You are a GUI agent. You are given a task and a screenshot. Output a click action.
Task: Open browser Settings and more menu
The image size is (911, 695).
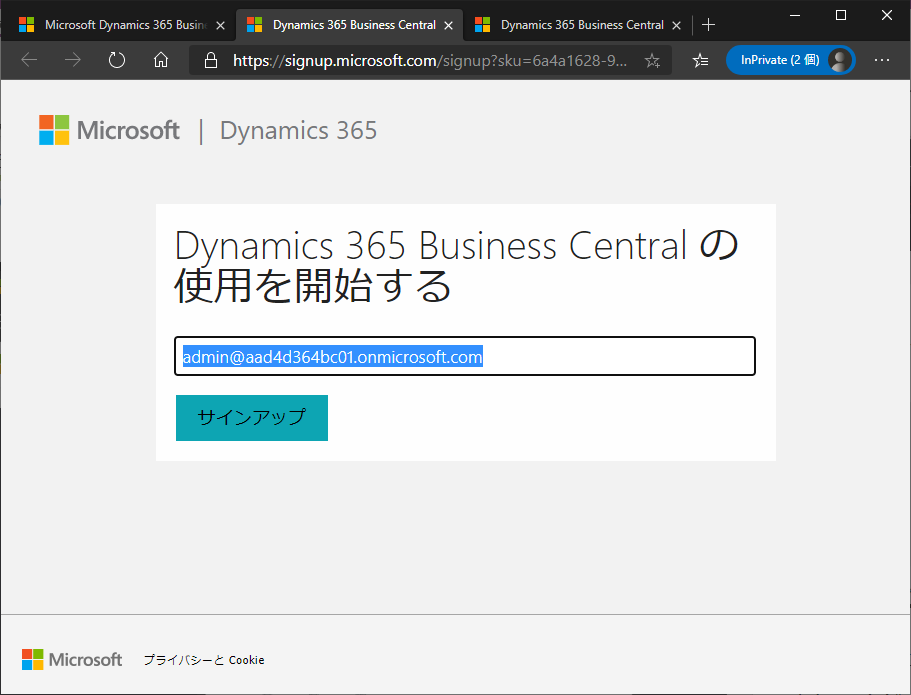coord(882,60)
